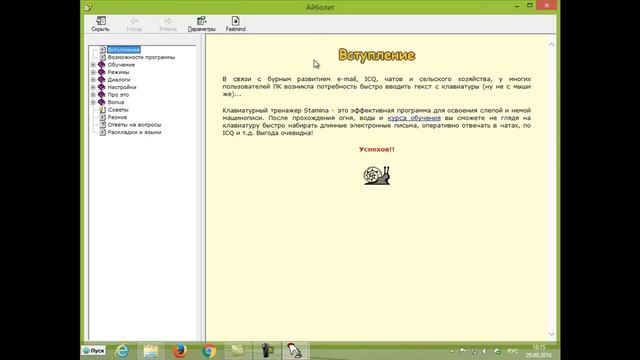
Task: Click the volume icon in system tray
Action: tap(484, 351)
